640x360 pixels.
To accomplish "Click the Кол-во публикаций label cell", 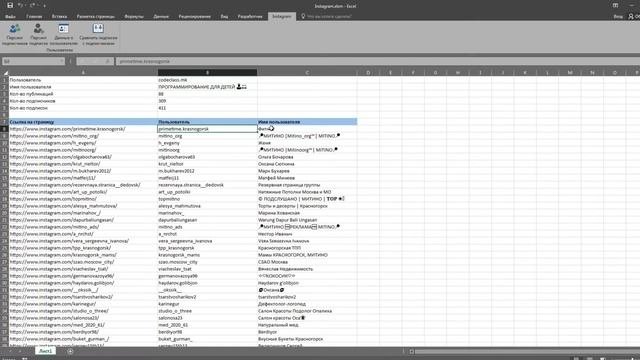I will pos(83,94).
